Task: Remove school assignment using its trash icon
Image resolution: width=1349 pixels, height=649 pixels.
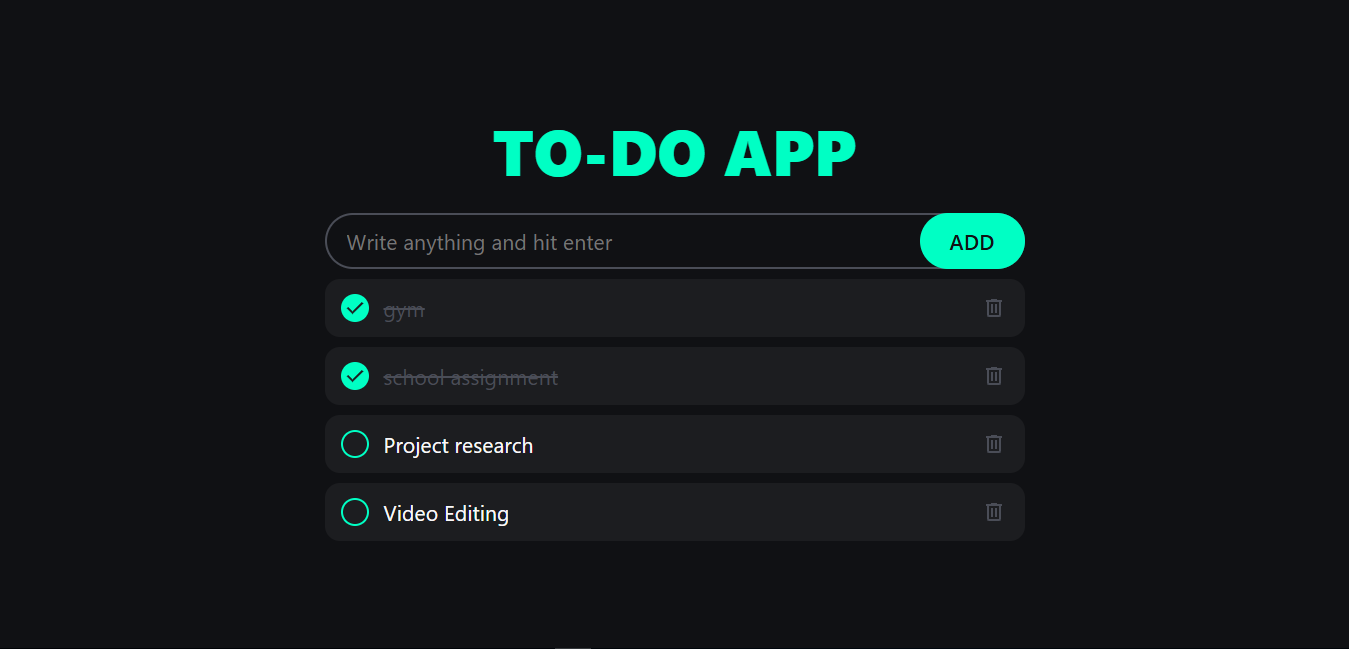Action: pyautogui.click(x=993, y=376)
